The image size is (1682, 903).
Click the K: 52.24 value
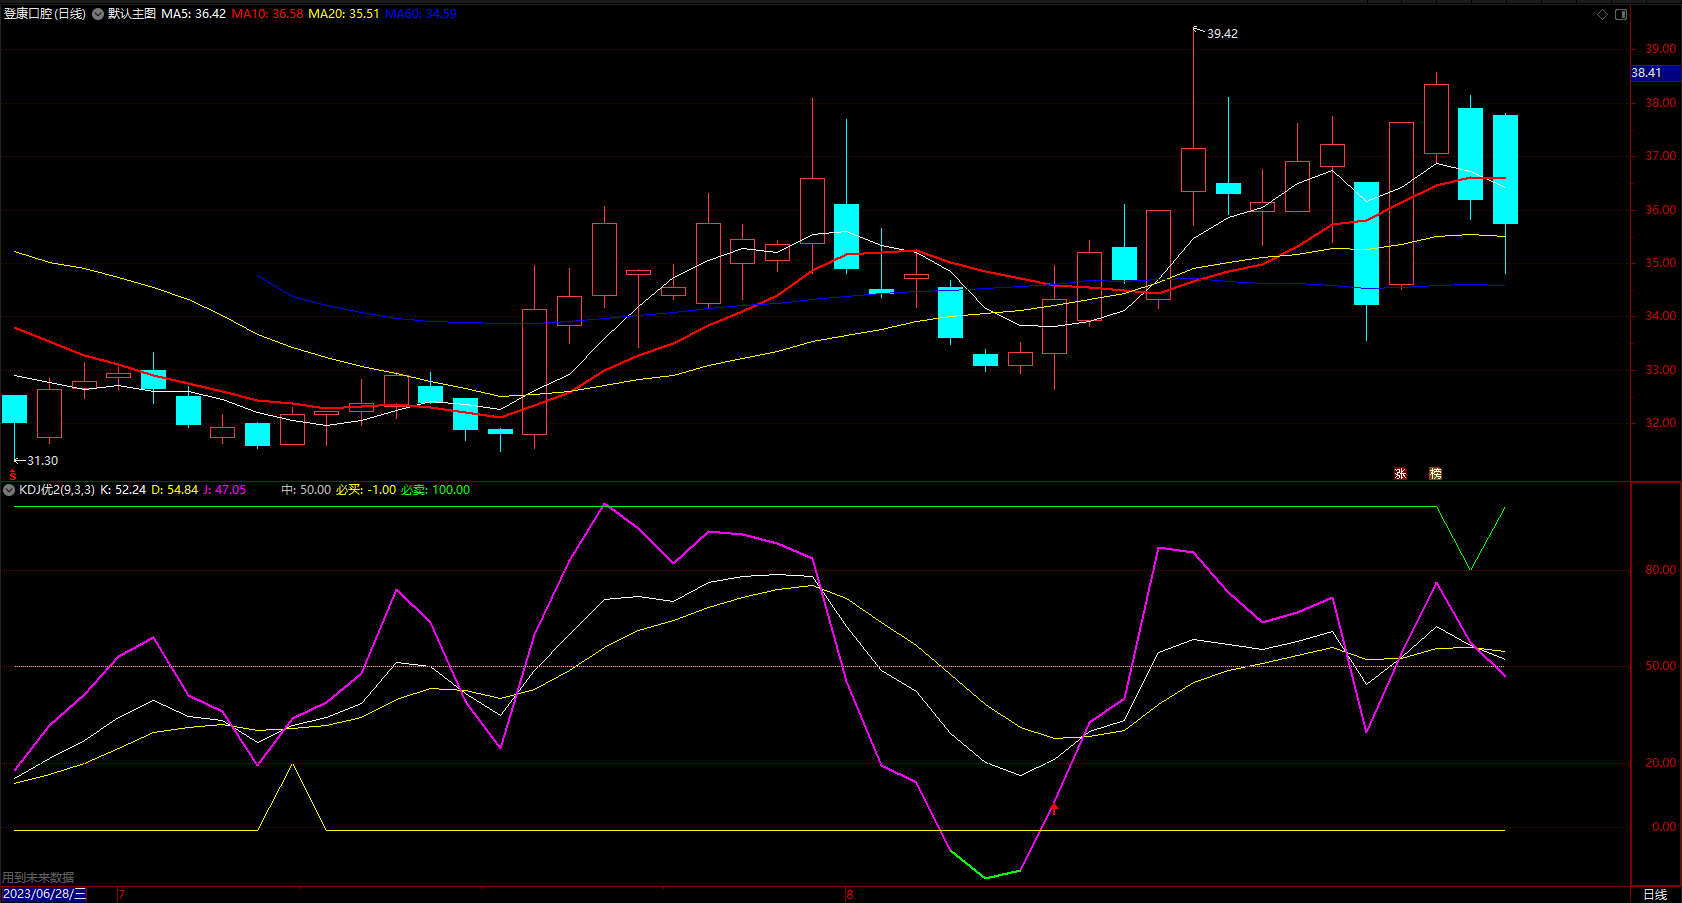(123, 490)
